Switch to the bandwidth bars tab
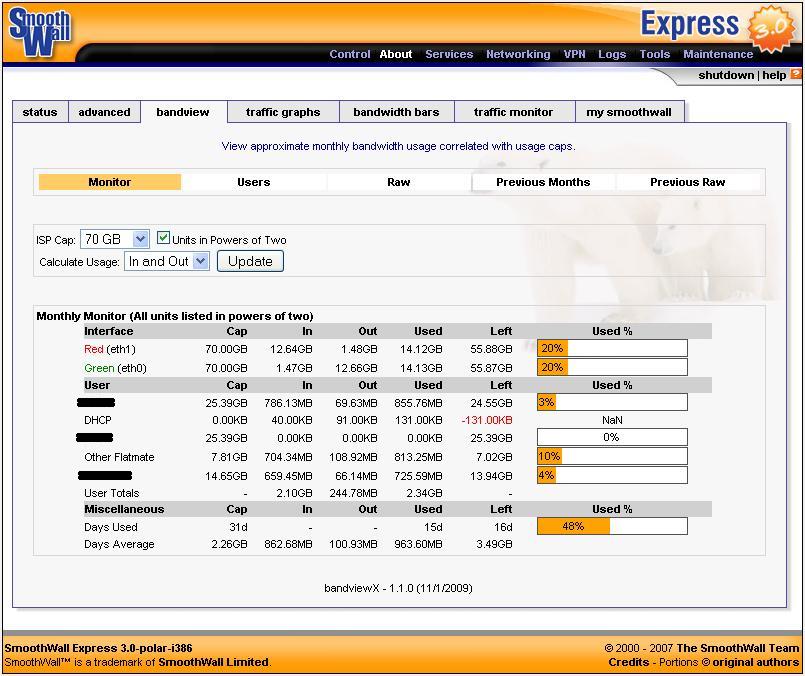Viewport: 805px width, 676px height. [396, 112]
